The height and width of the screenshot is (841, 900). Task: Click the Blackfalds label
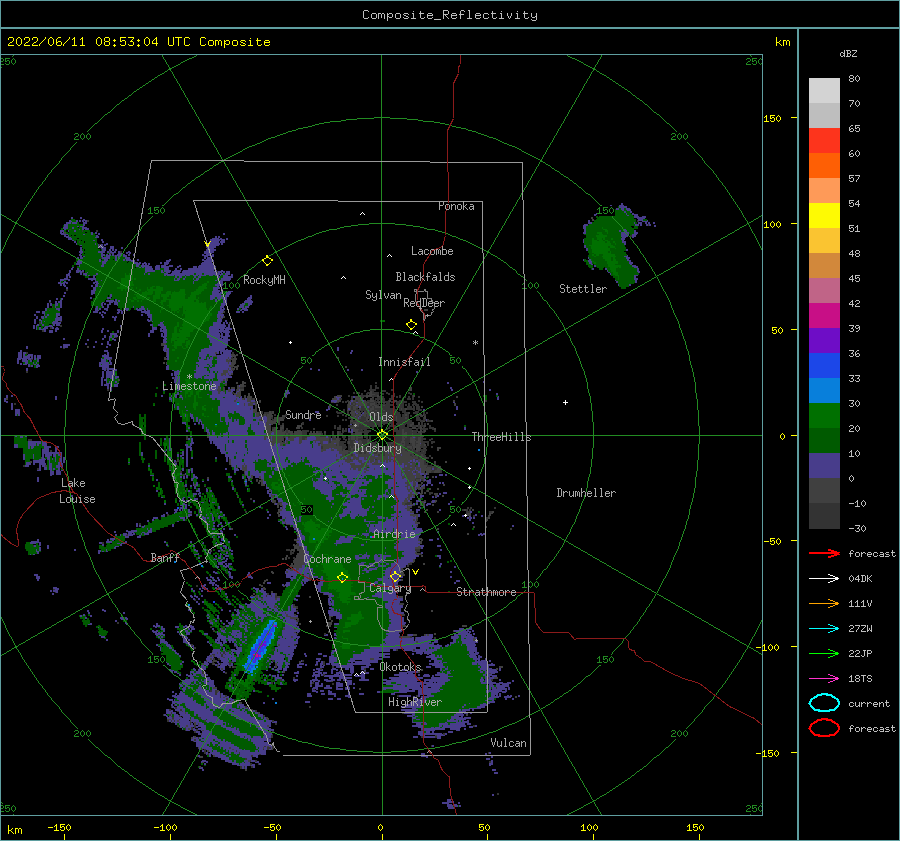click(425, 277)
